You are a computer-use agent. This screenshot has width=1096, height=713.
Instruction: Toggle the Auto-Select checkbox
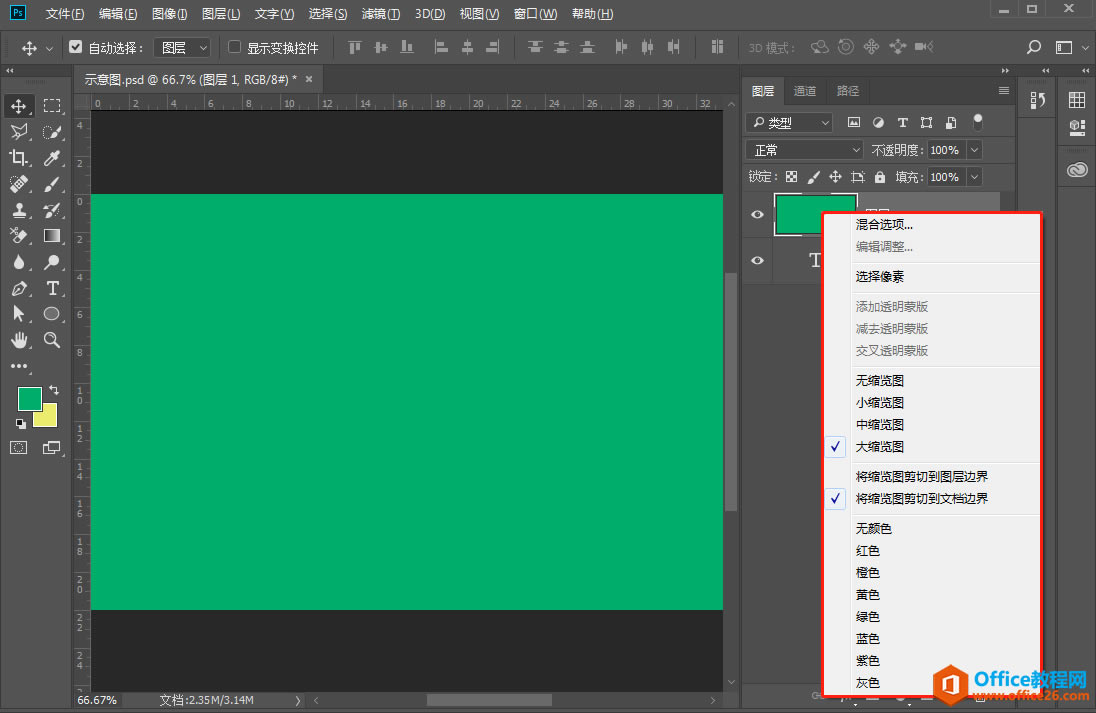[x=75, y=47]
